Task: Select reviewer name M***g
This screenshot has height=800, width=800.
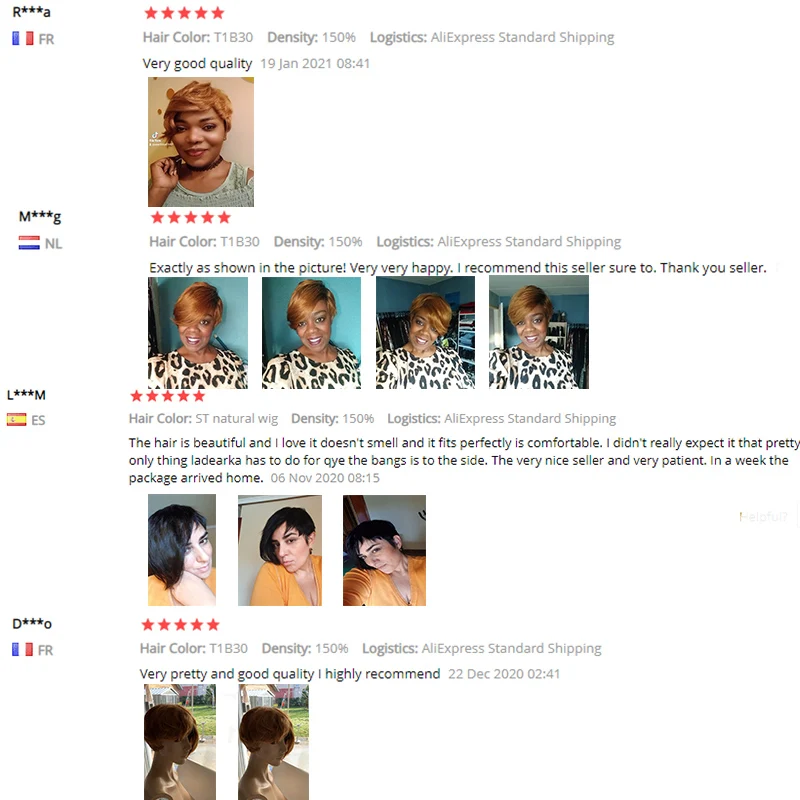Action: click(x=40, y=217)
